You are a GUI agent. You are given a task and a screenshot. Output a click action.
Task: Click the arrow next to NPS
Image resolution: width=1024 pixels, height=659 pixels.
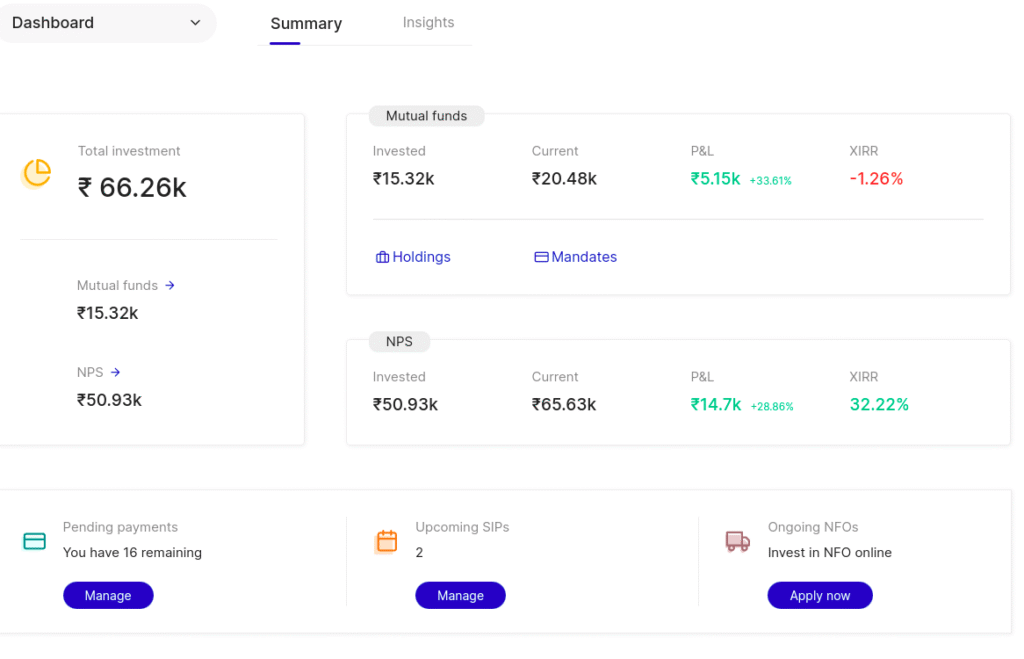point(116,372)
